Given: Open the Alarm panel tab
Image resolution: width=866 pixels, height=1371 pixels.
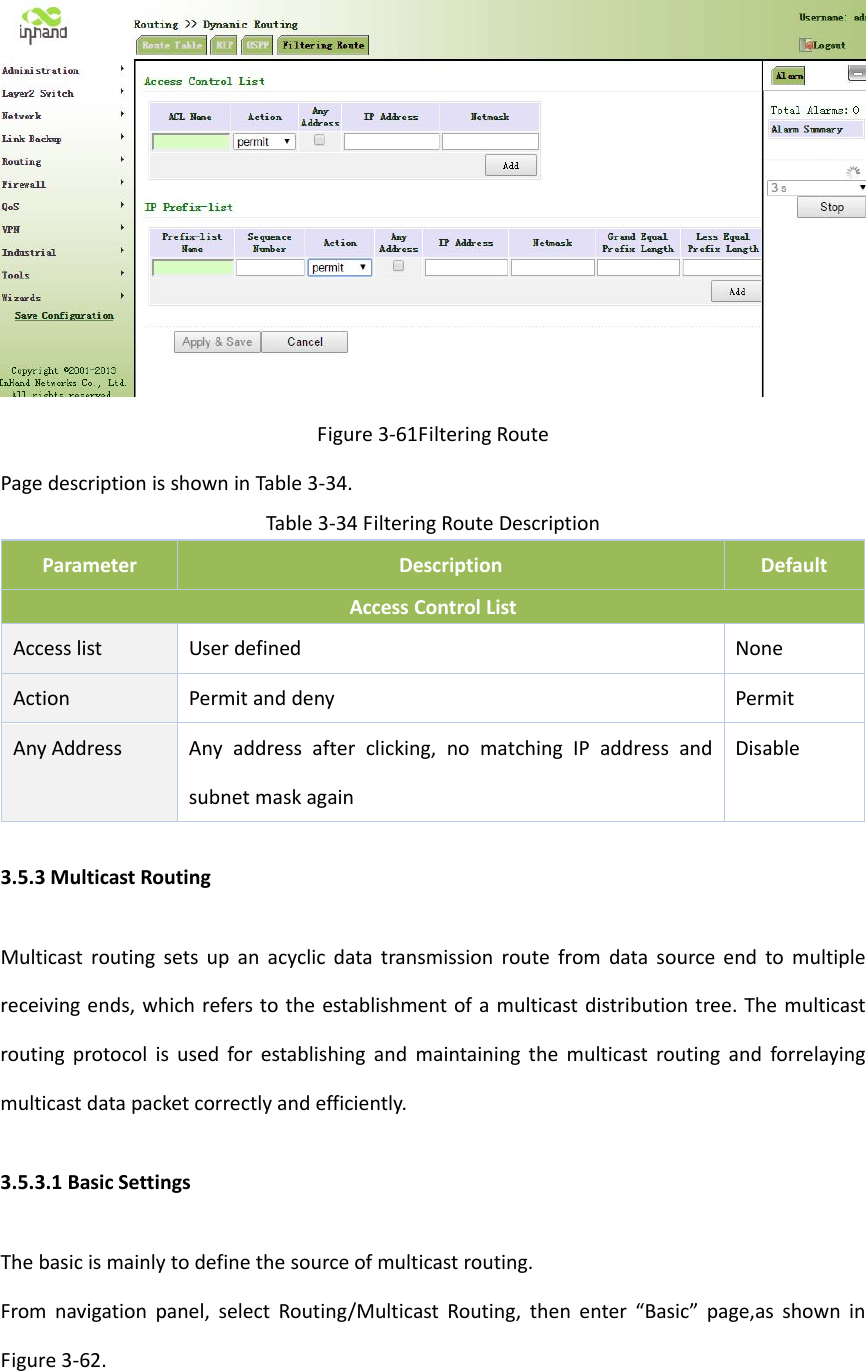Looking at the screenshot, I should [x=787, y=74].
